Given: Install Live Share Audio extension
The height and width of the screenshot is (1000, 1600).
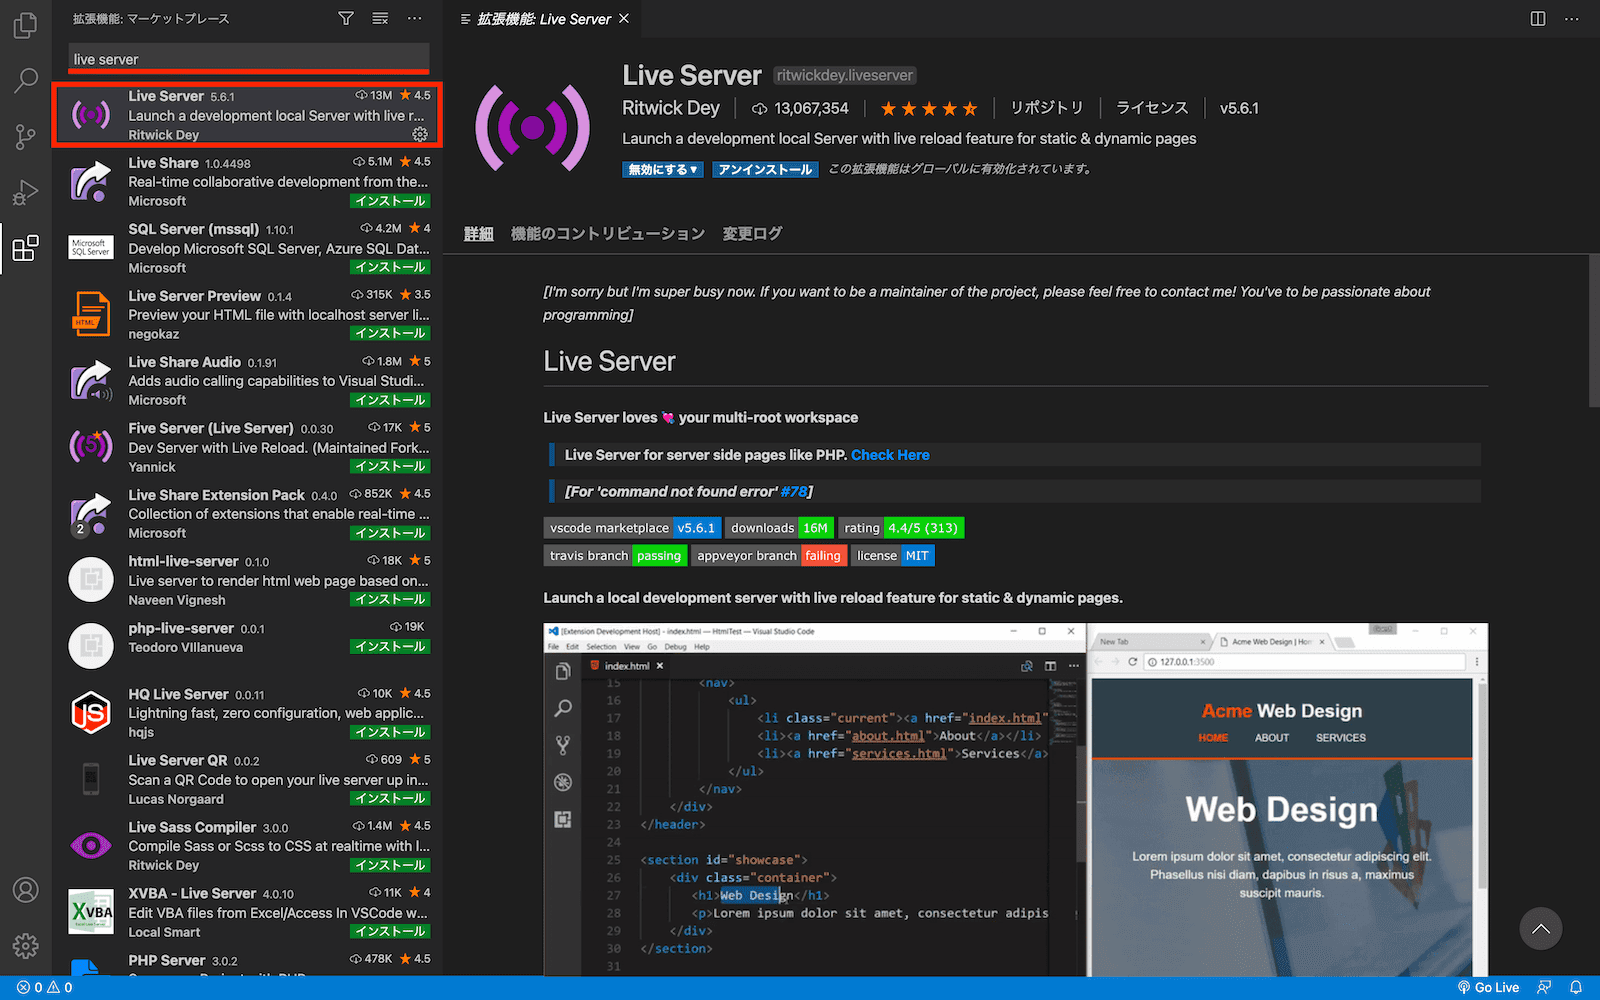Looking at the screenshot, I should 390,400.
